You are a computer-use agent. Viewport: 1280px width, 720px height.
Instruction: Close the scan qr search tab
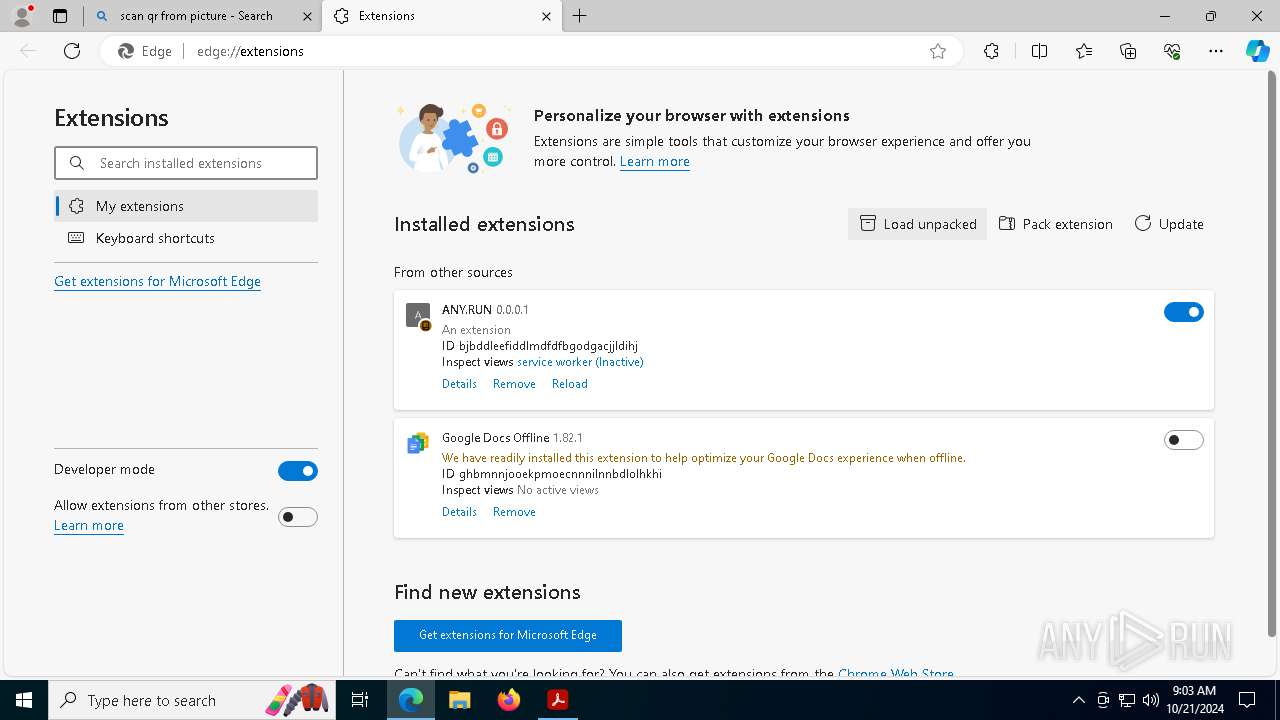(x=307, y=16)
